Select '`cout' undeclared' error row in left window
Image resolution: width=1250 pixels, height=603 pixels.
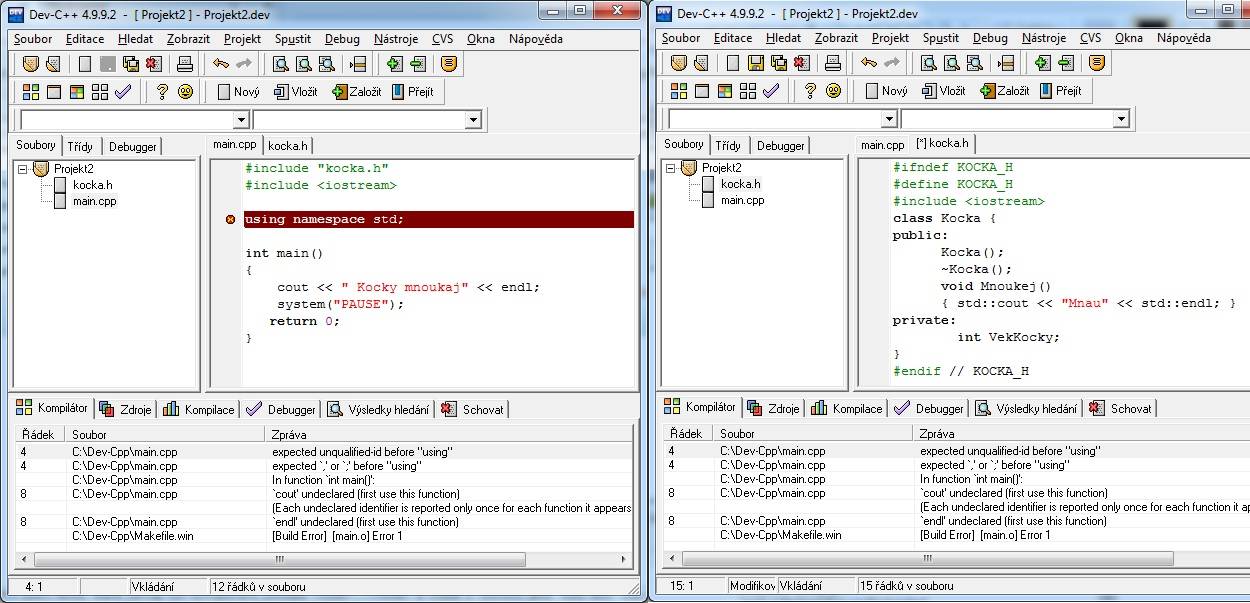coord(325,494)
